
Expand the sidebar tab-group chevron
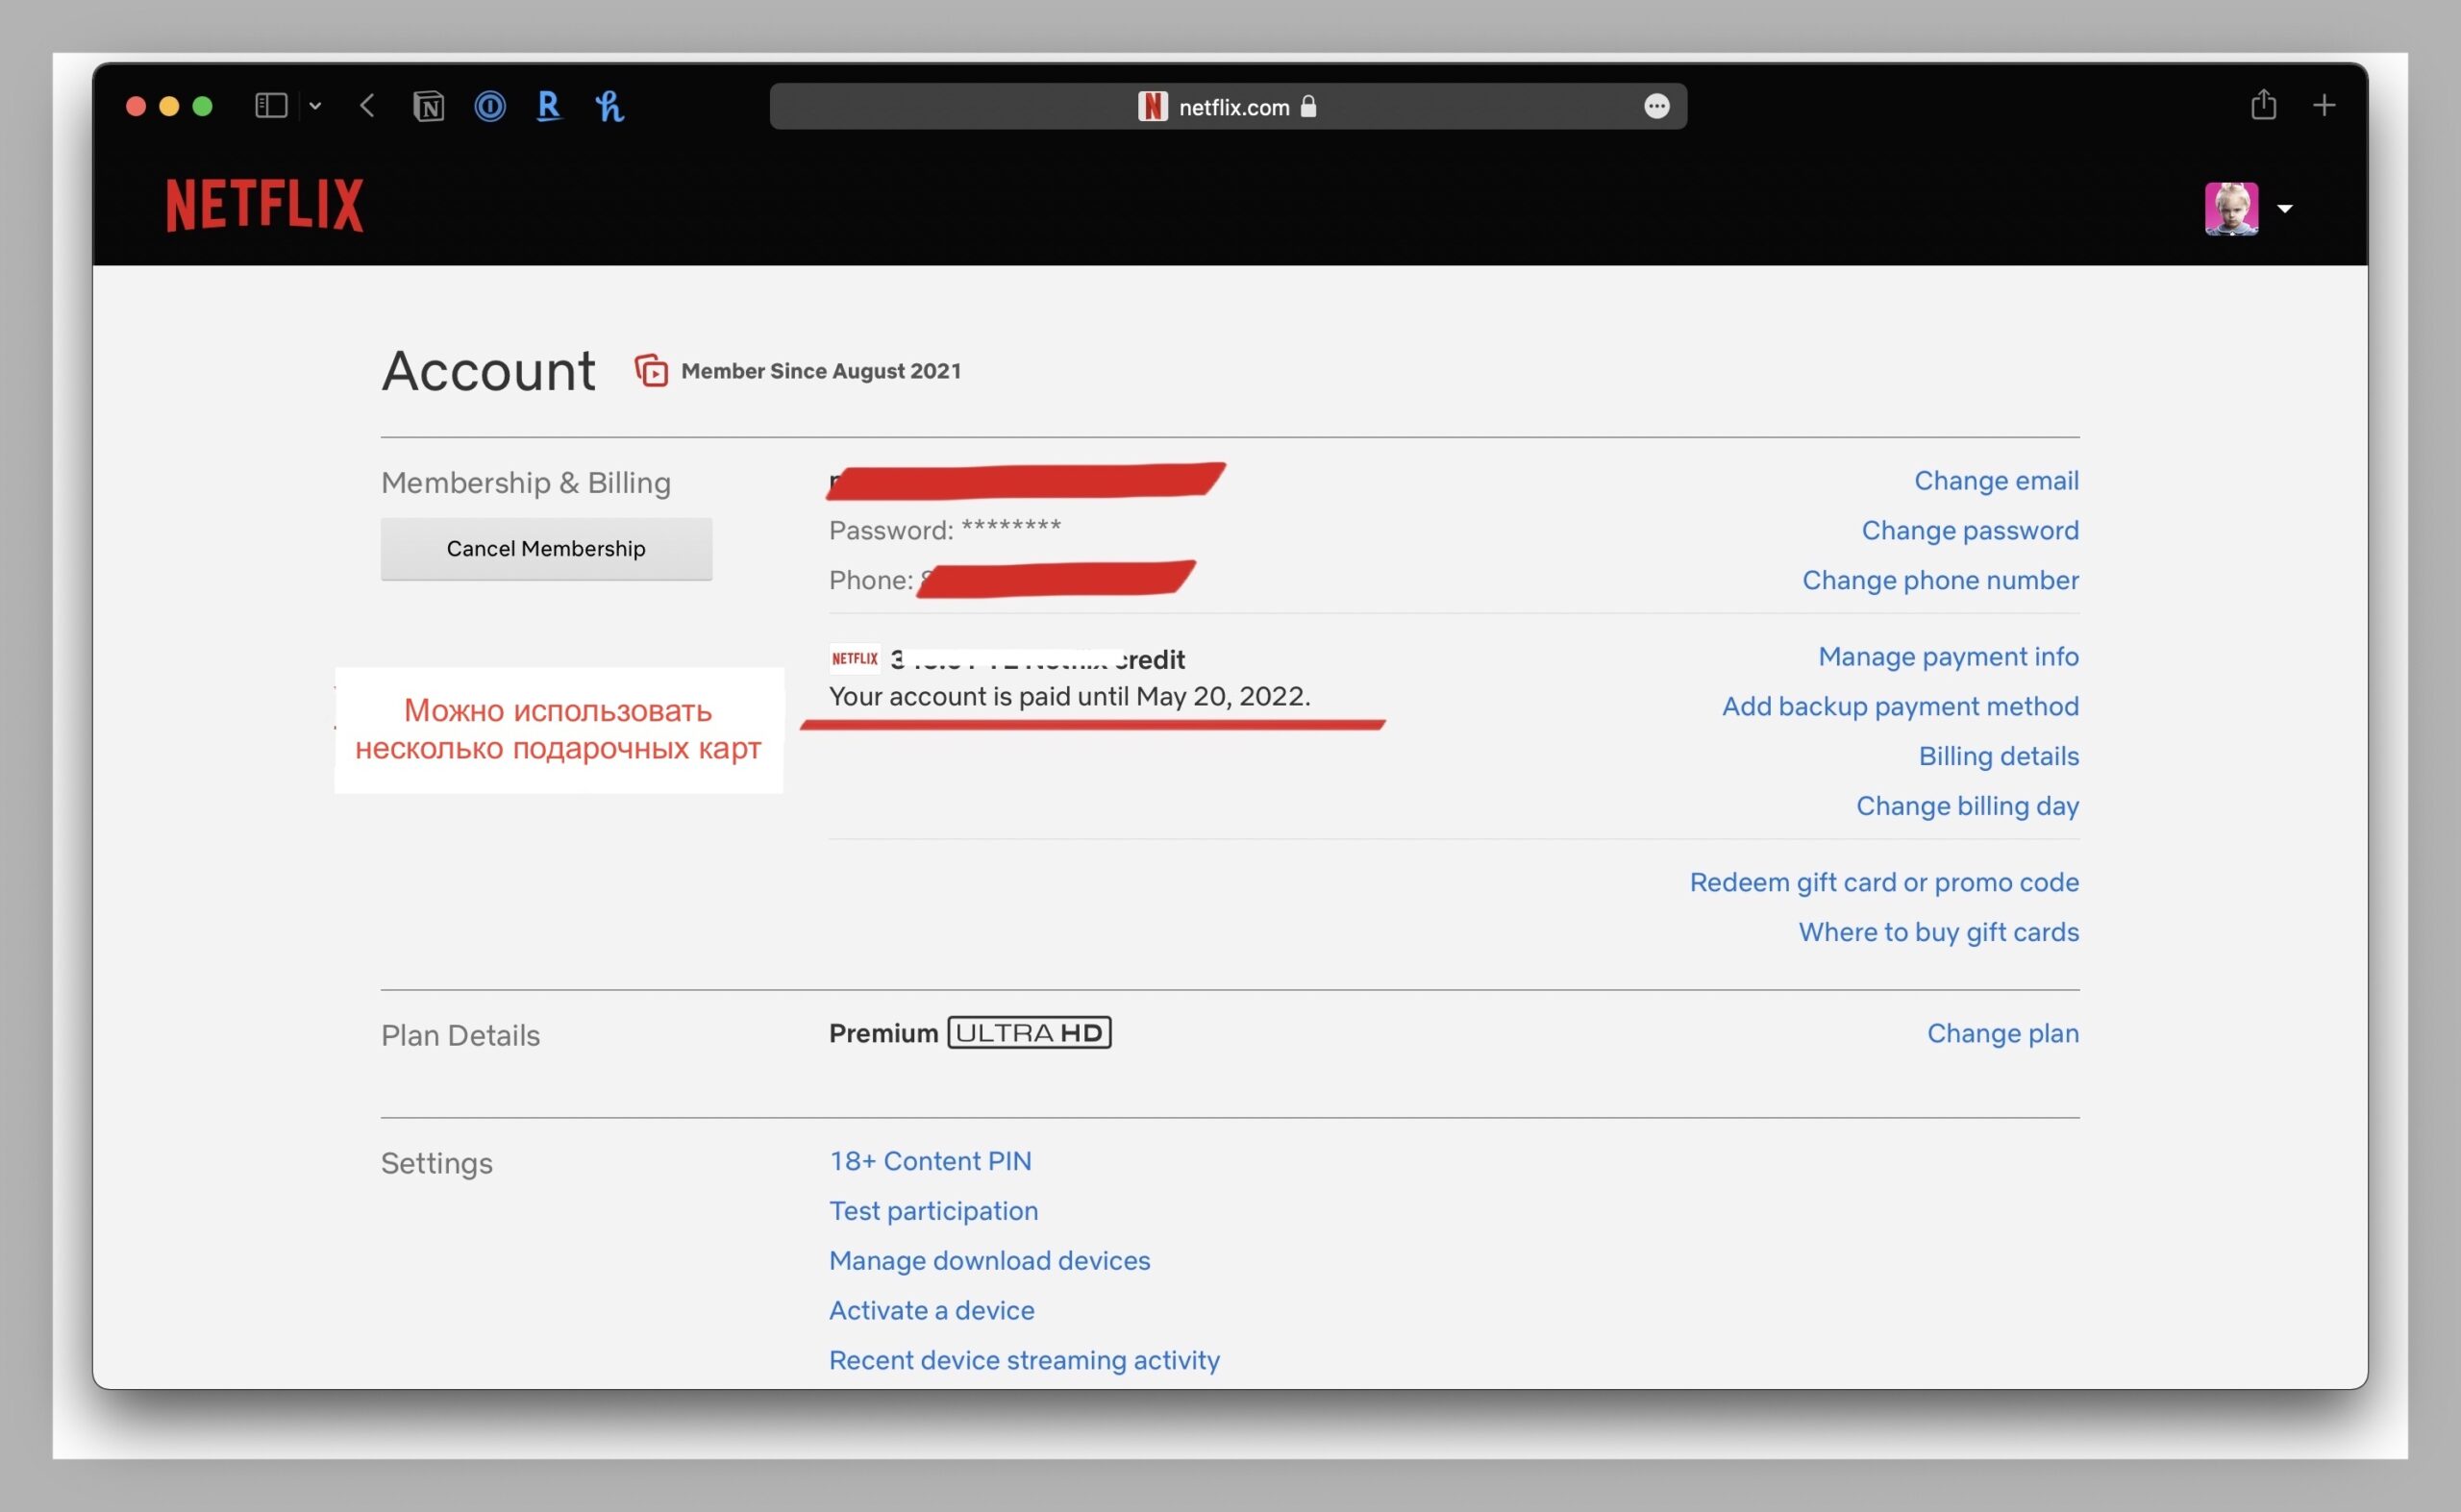[x=315, y=106]
